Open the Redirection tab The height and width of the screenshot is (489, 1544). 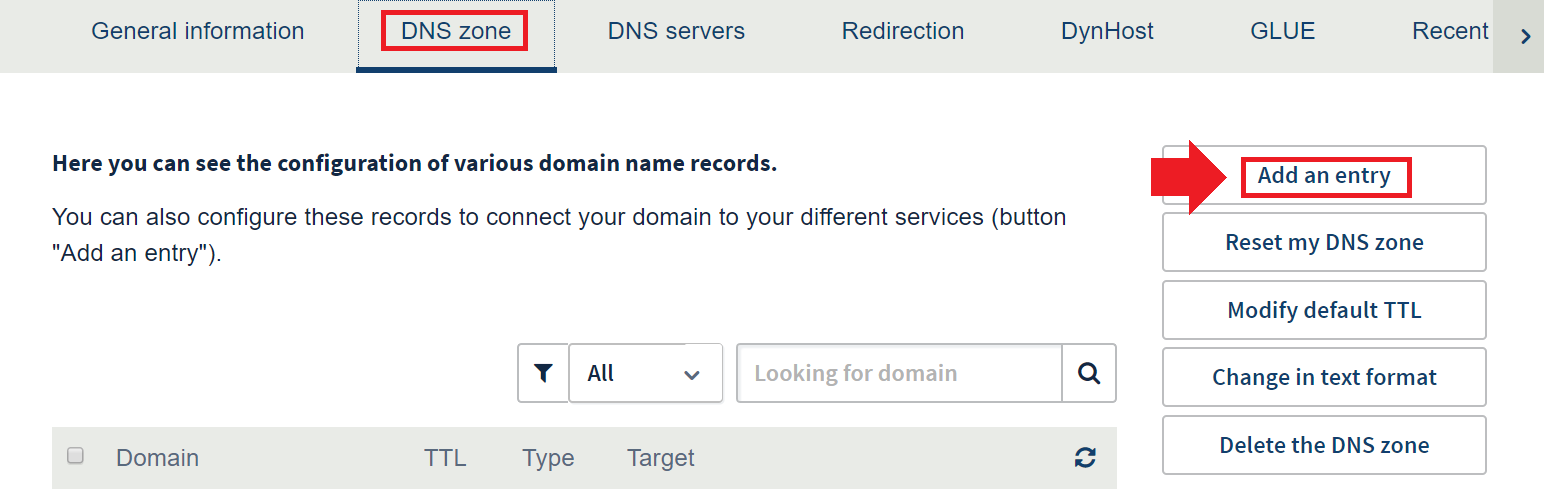click(903, 32)
